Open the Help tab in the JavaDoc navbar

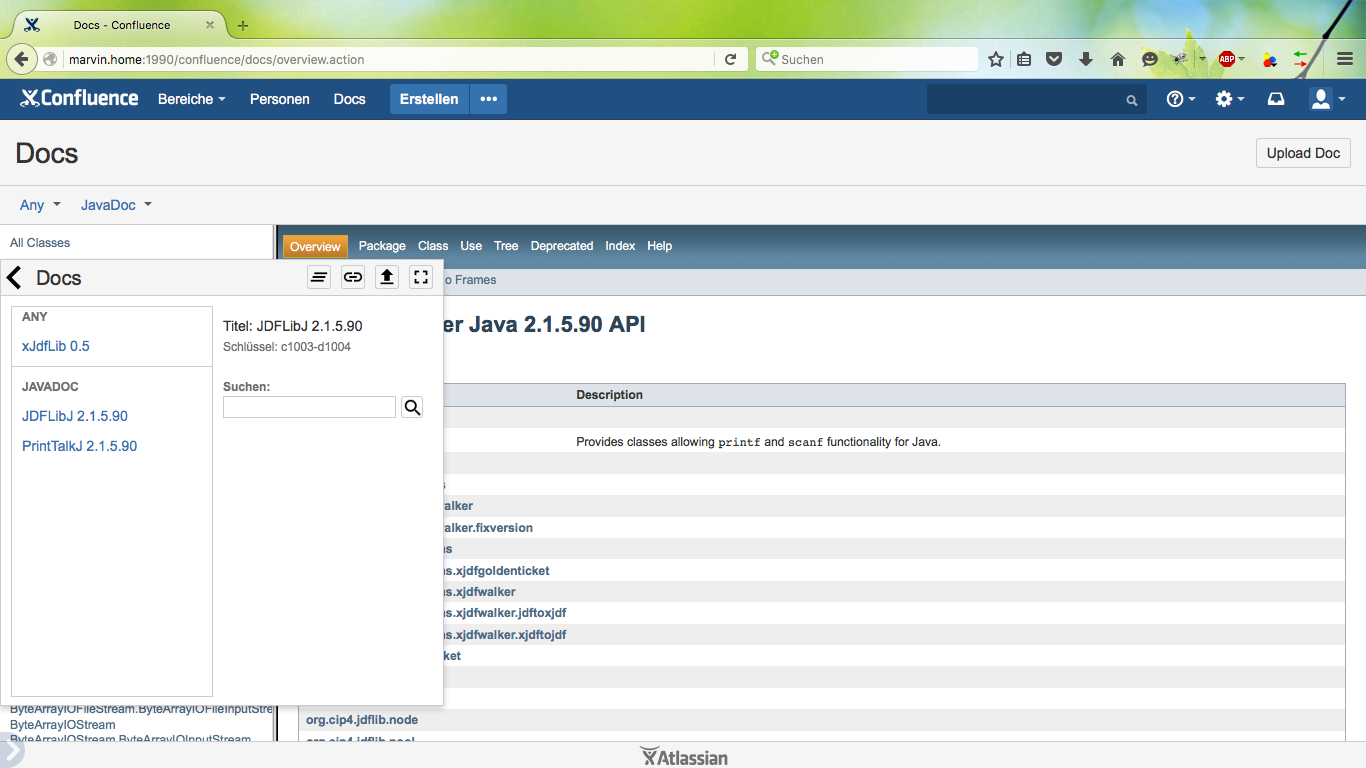click(659, 246)
